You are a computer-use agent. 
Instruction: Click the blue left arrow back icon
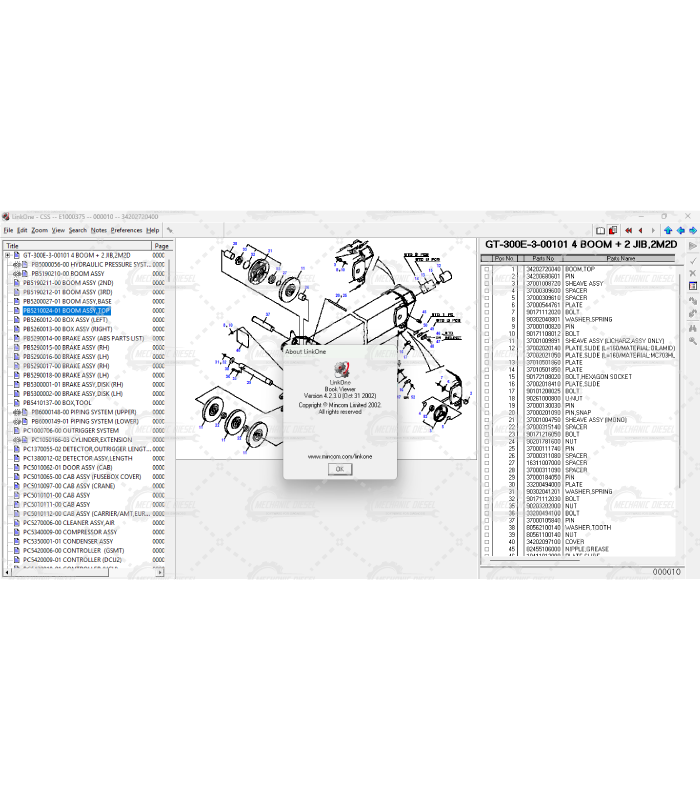click(x=679, y=230)
